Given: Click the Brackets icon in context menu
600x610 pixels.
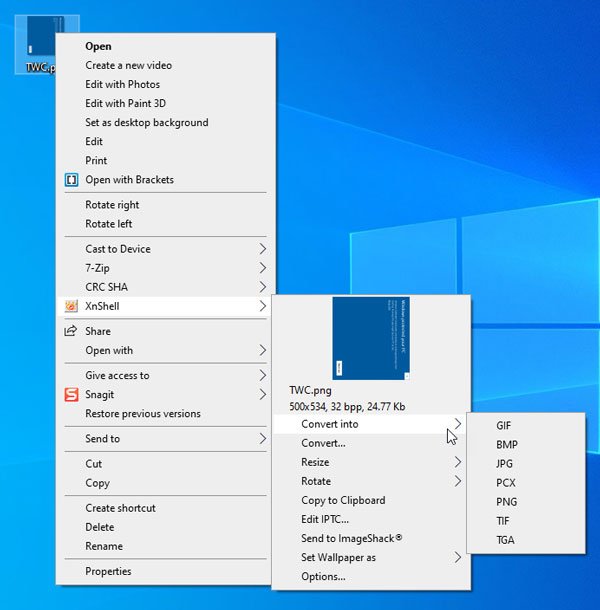Looking at the screenshot, I should [x=71, y=180].
